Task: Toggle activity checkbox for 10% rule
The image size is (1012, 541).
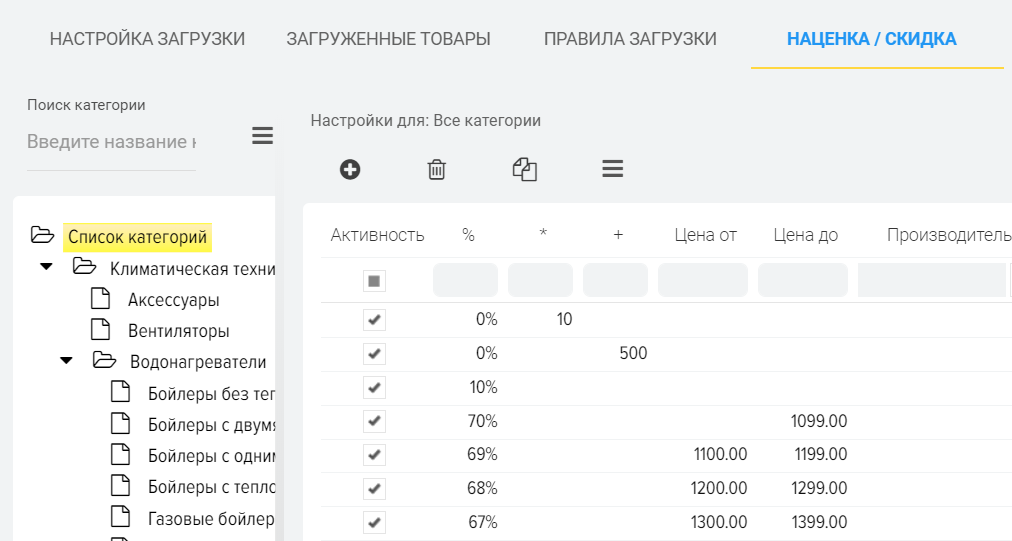Action: point(374,387)
